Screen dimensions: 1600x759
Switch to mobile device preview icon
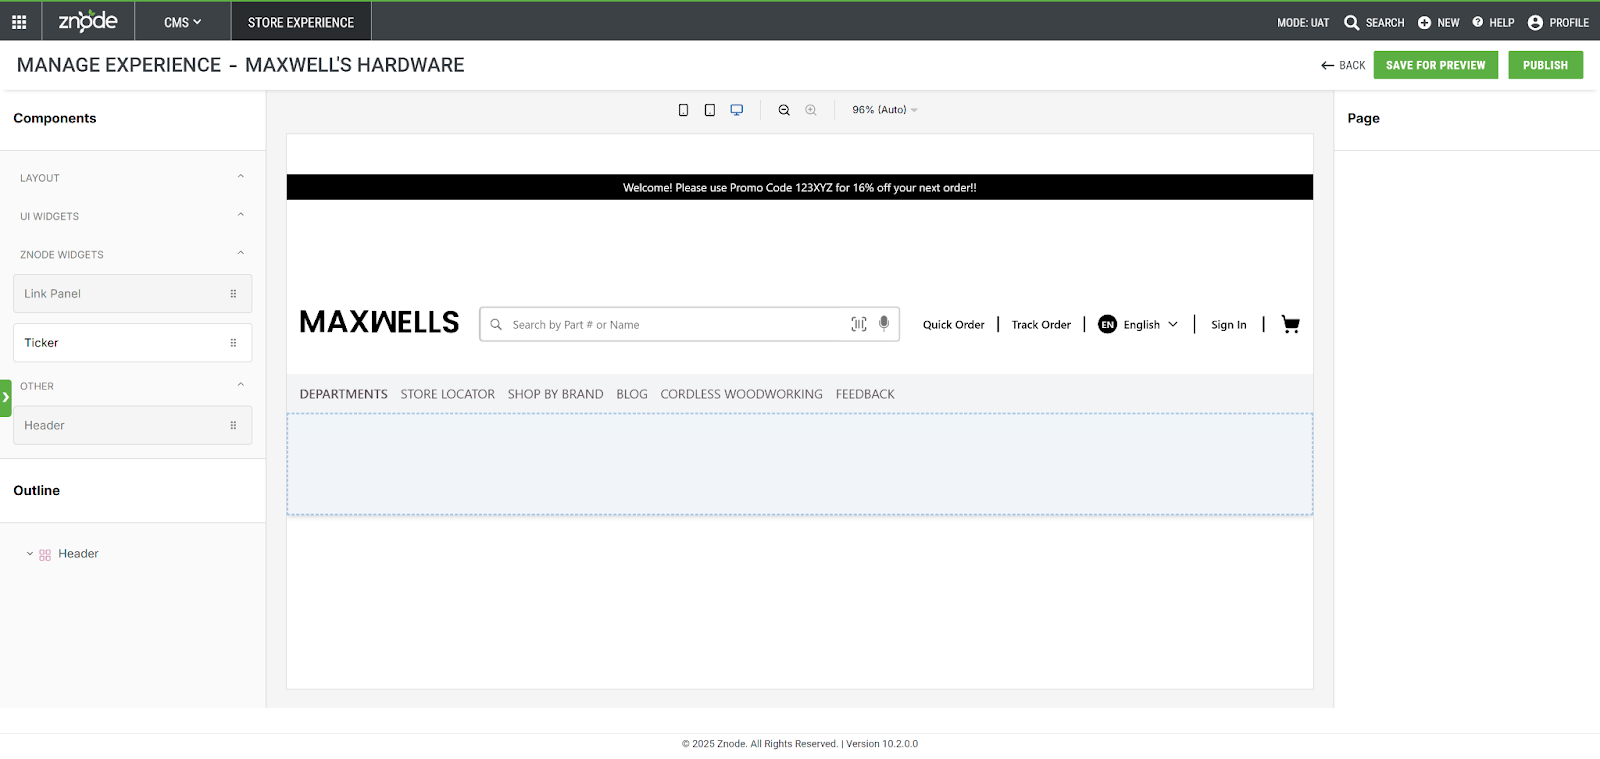(x=683, y=110)
